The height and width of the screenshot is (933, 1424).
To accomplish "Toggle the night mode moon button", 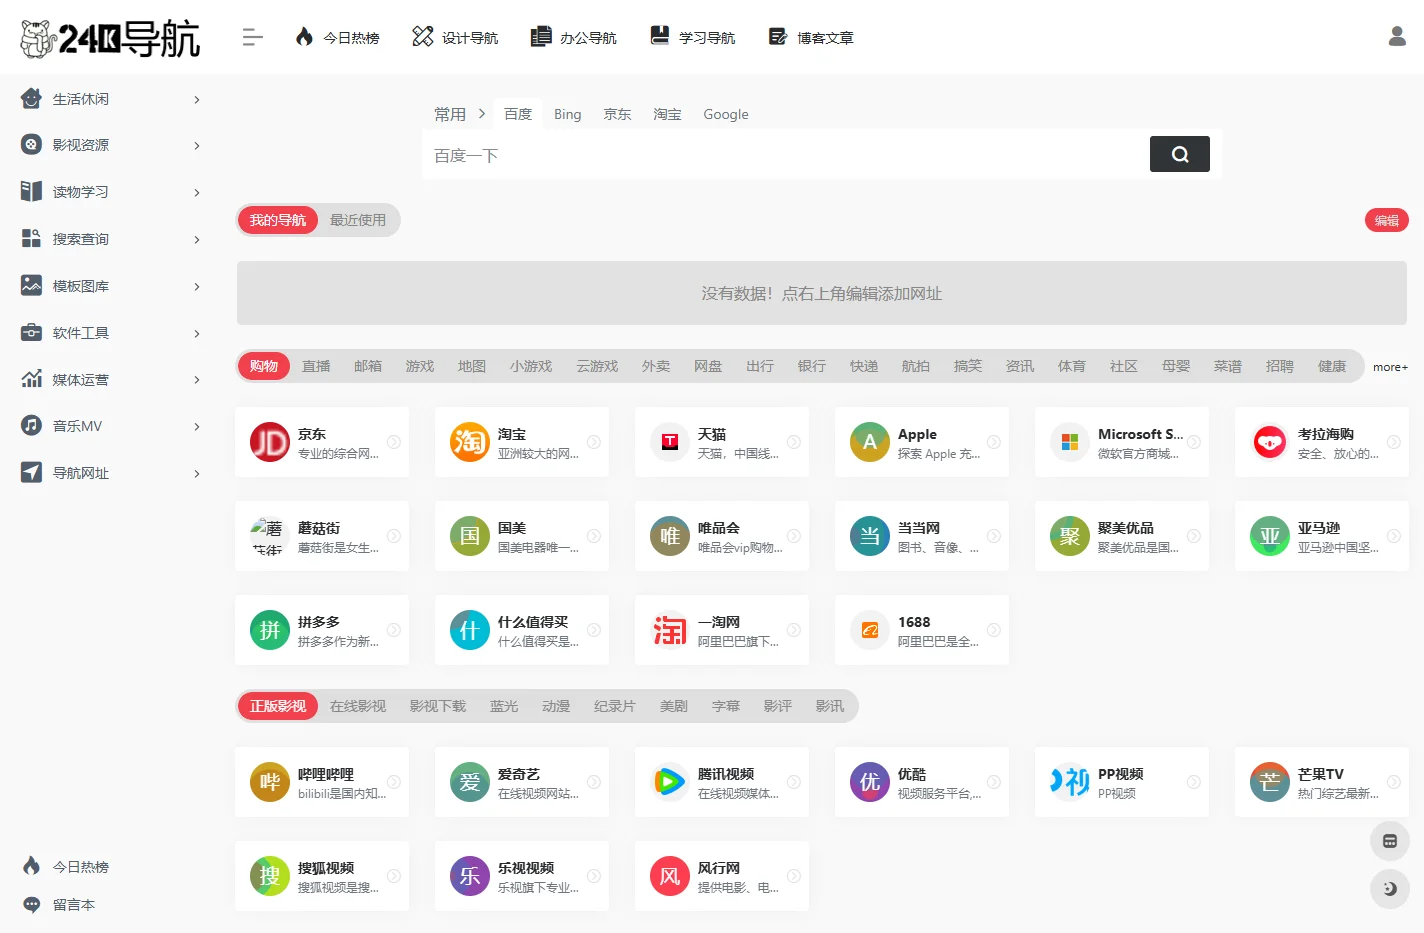I will 1389,888.
